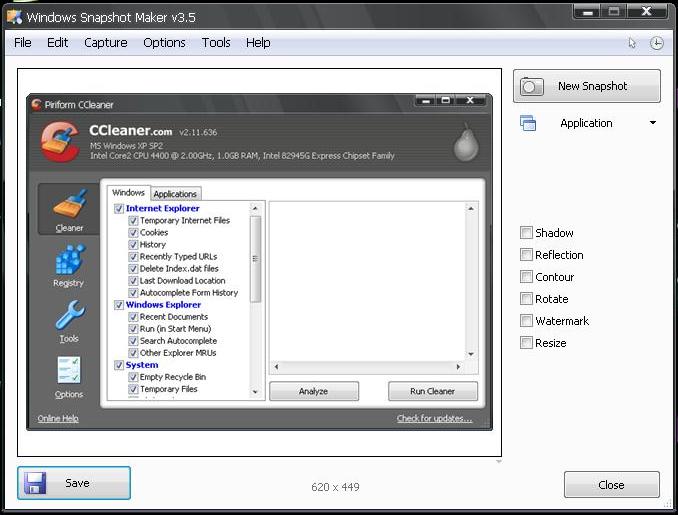
Task: Click the v2.11.636 version text
Action: point(198,132)
